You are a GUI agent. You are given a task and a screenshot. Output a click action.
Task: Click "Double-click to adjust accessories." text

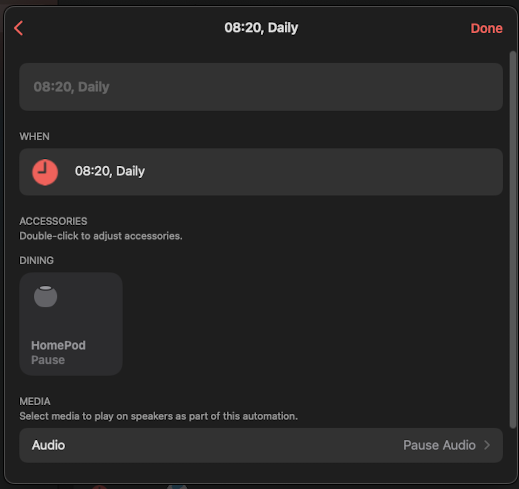(101, 236)
